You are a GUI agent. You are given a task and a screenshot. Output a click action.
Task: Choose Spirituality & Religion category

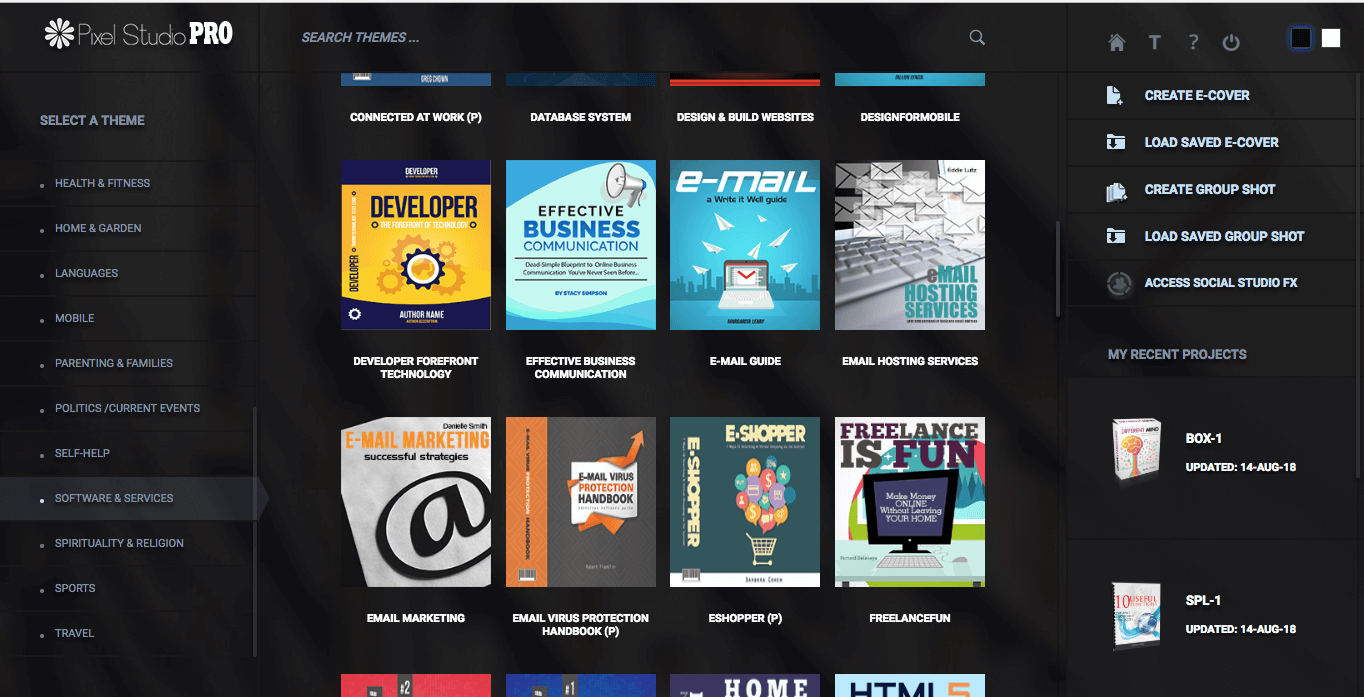coord(119,543)
